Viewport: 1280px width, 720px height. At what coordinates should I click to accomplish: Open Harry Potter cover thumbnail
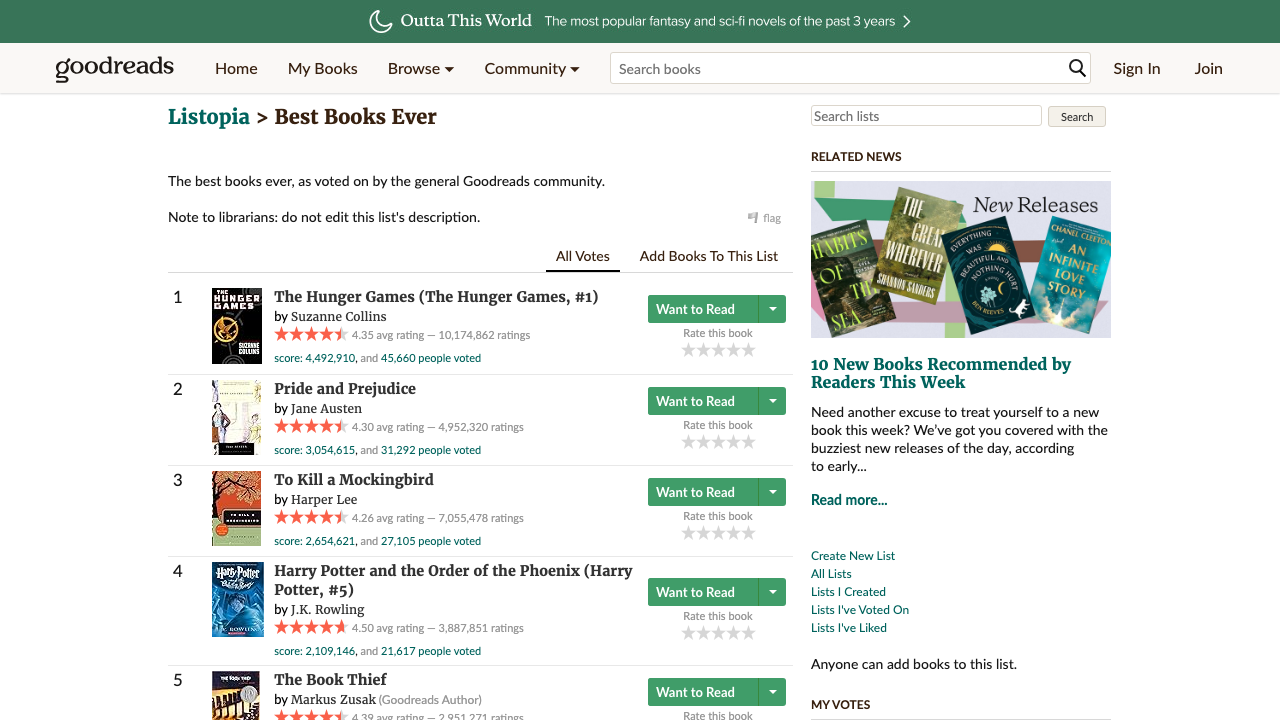(238, 599)
